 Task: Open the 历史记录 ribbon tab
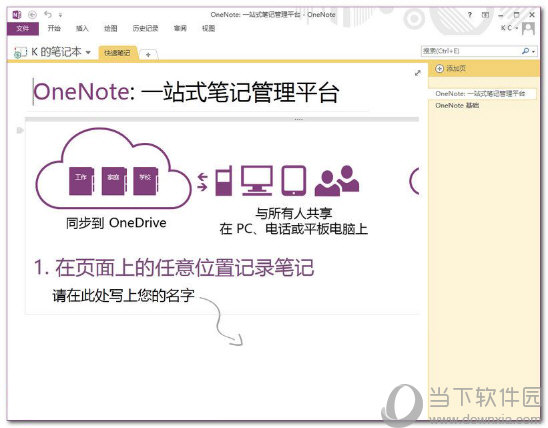pos(145,28)
